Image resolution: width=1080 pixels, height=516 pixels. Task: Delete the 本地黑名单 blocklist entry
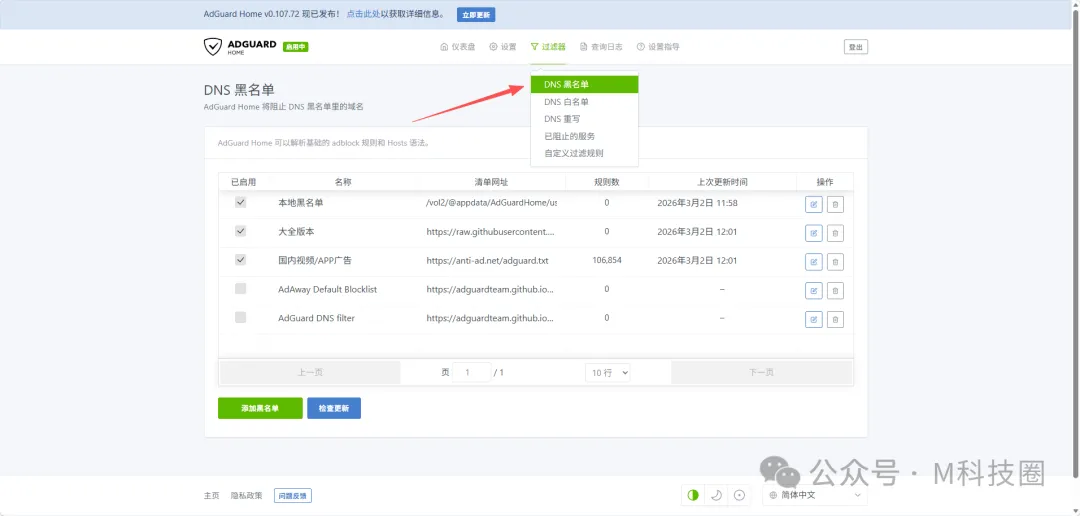pos(835,204)
